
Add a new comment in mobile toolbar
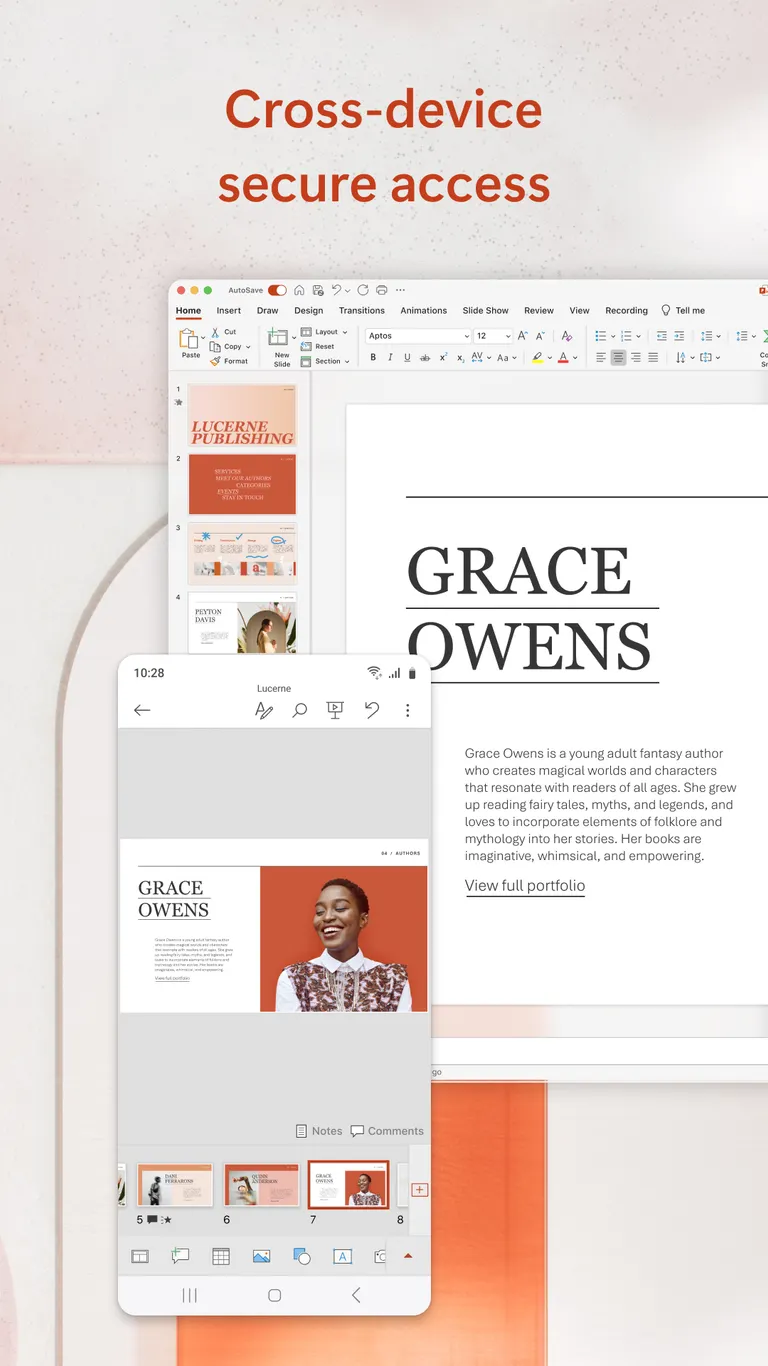180,1257
